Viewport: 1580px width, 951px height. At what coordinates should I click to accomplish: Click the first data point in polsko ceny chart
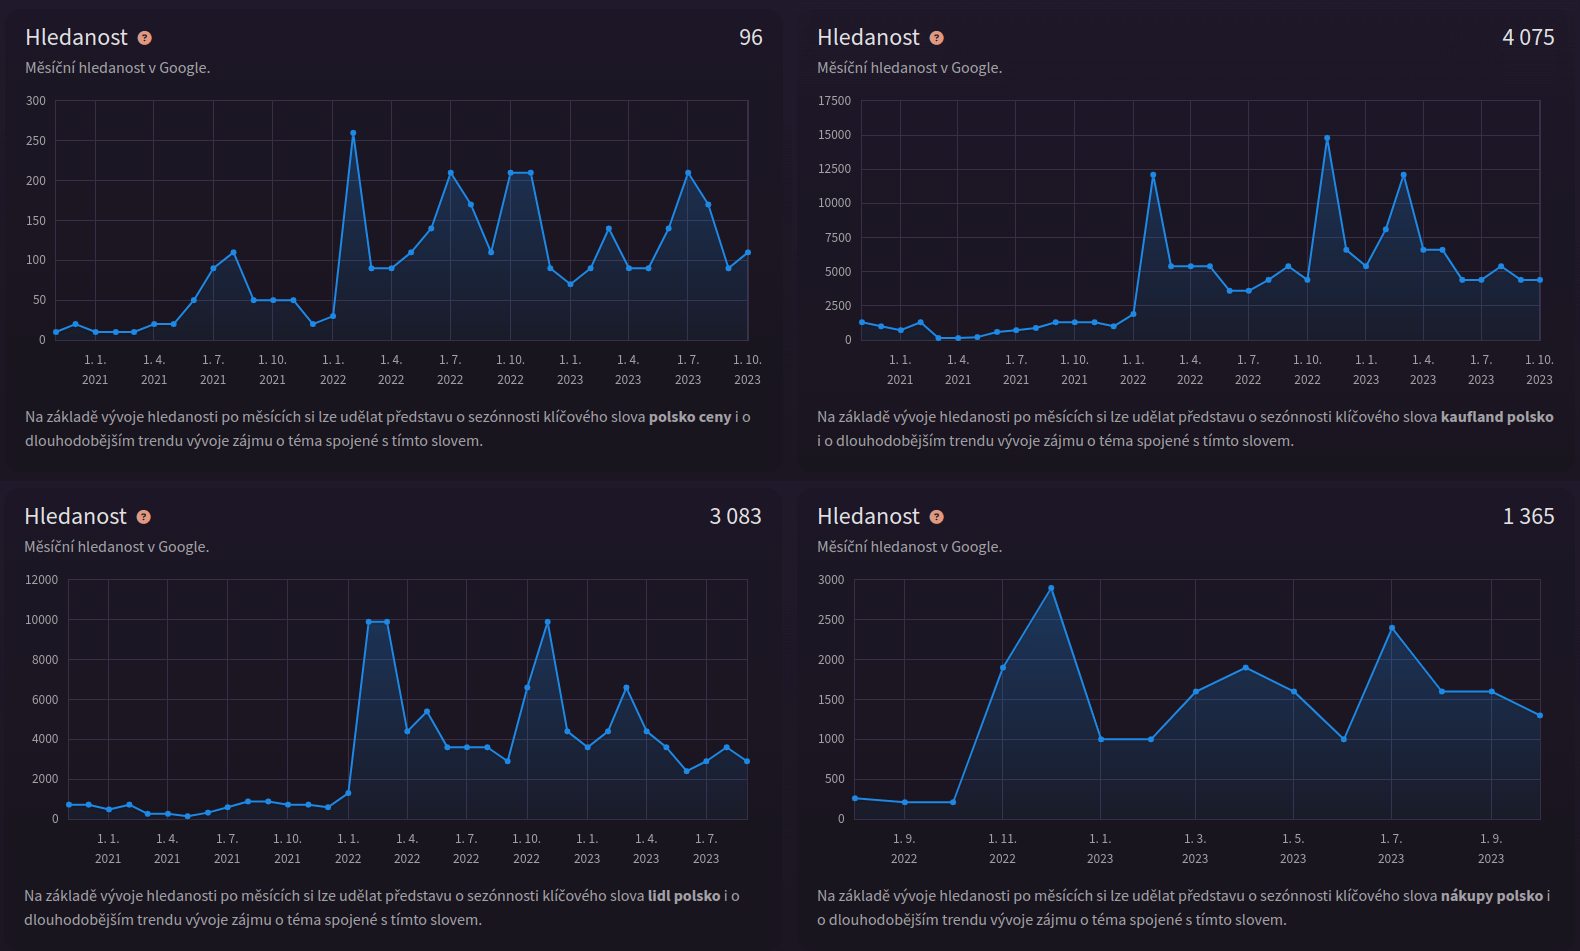(x=56, y=332)
